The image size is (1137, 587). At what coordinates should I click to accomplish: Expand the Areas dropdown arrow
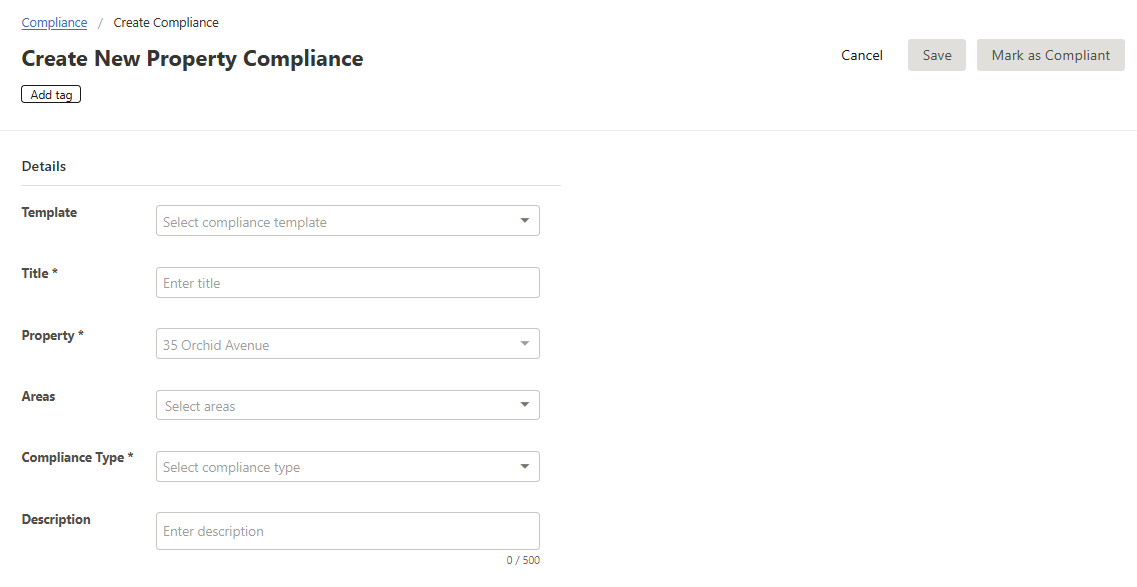coord(524,405)
